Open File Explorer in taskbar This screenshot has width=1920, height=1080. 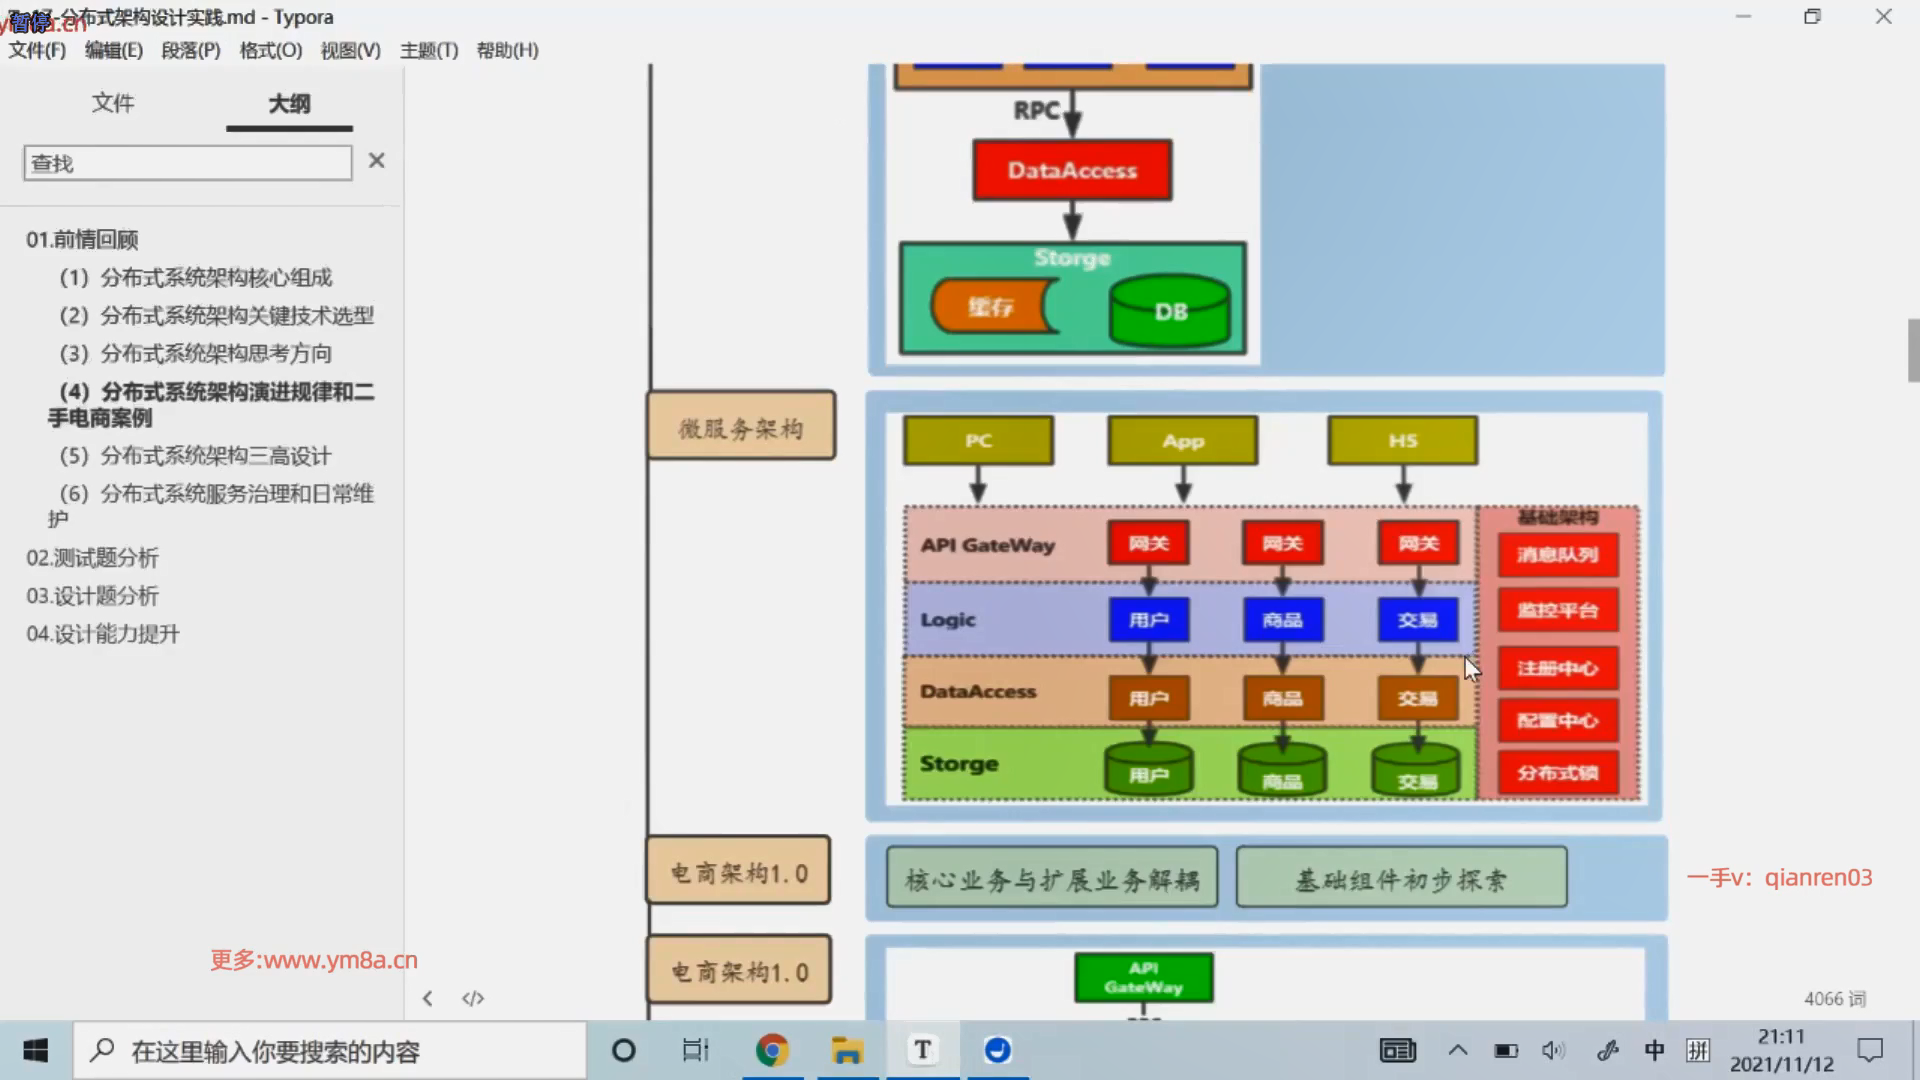pos(847,1050)
